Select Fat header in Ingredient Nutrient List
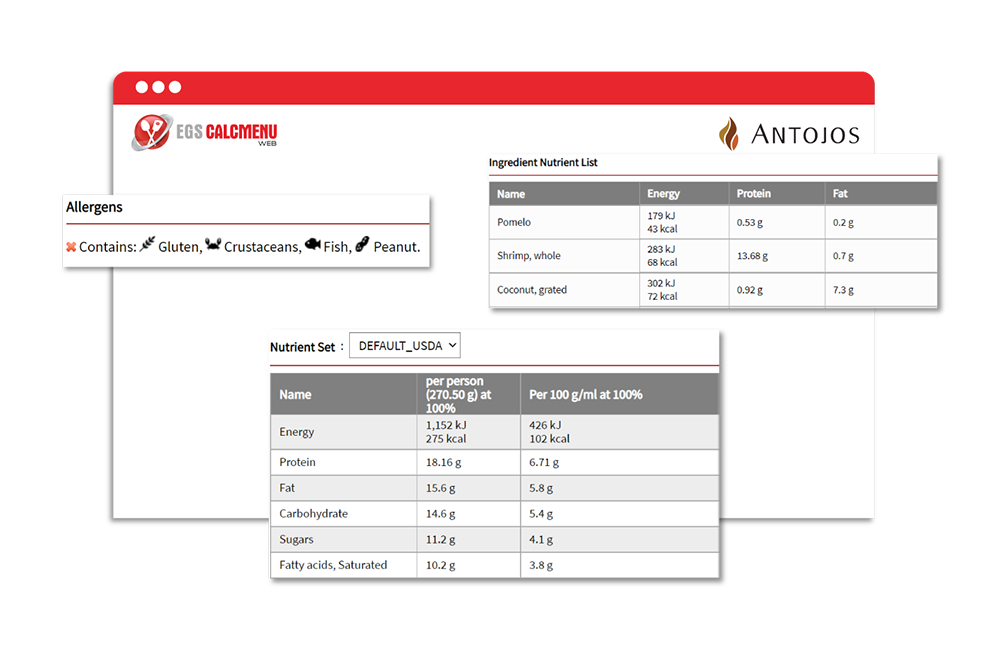 (840, 194)
